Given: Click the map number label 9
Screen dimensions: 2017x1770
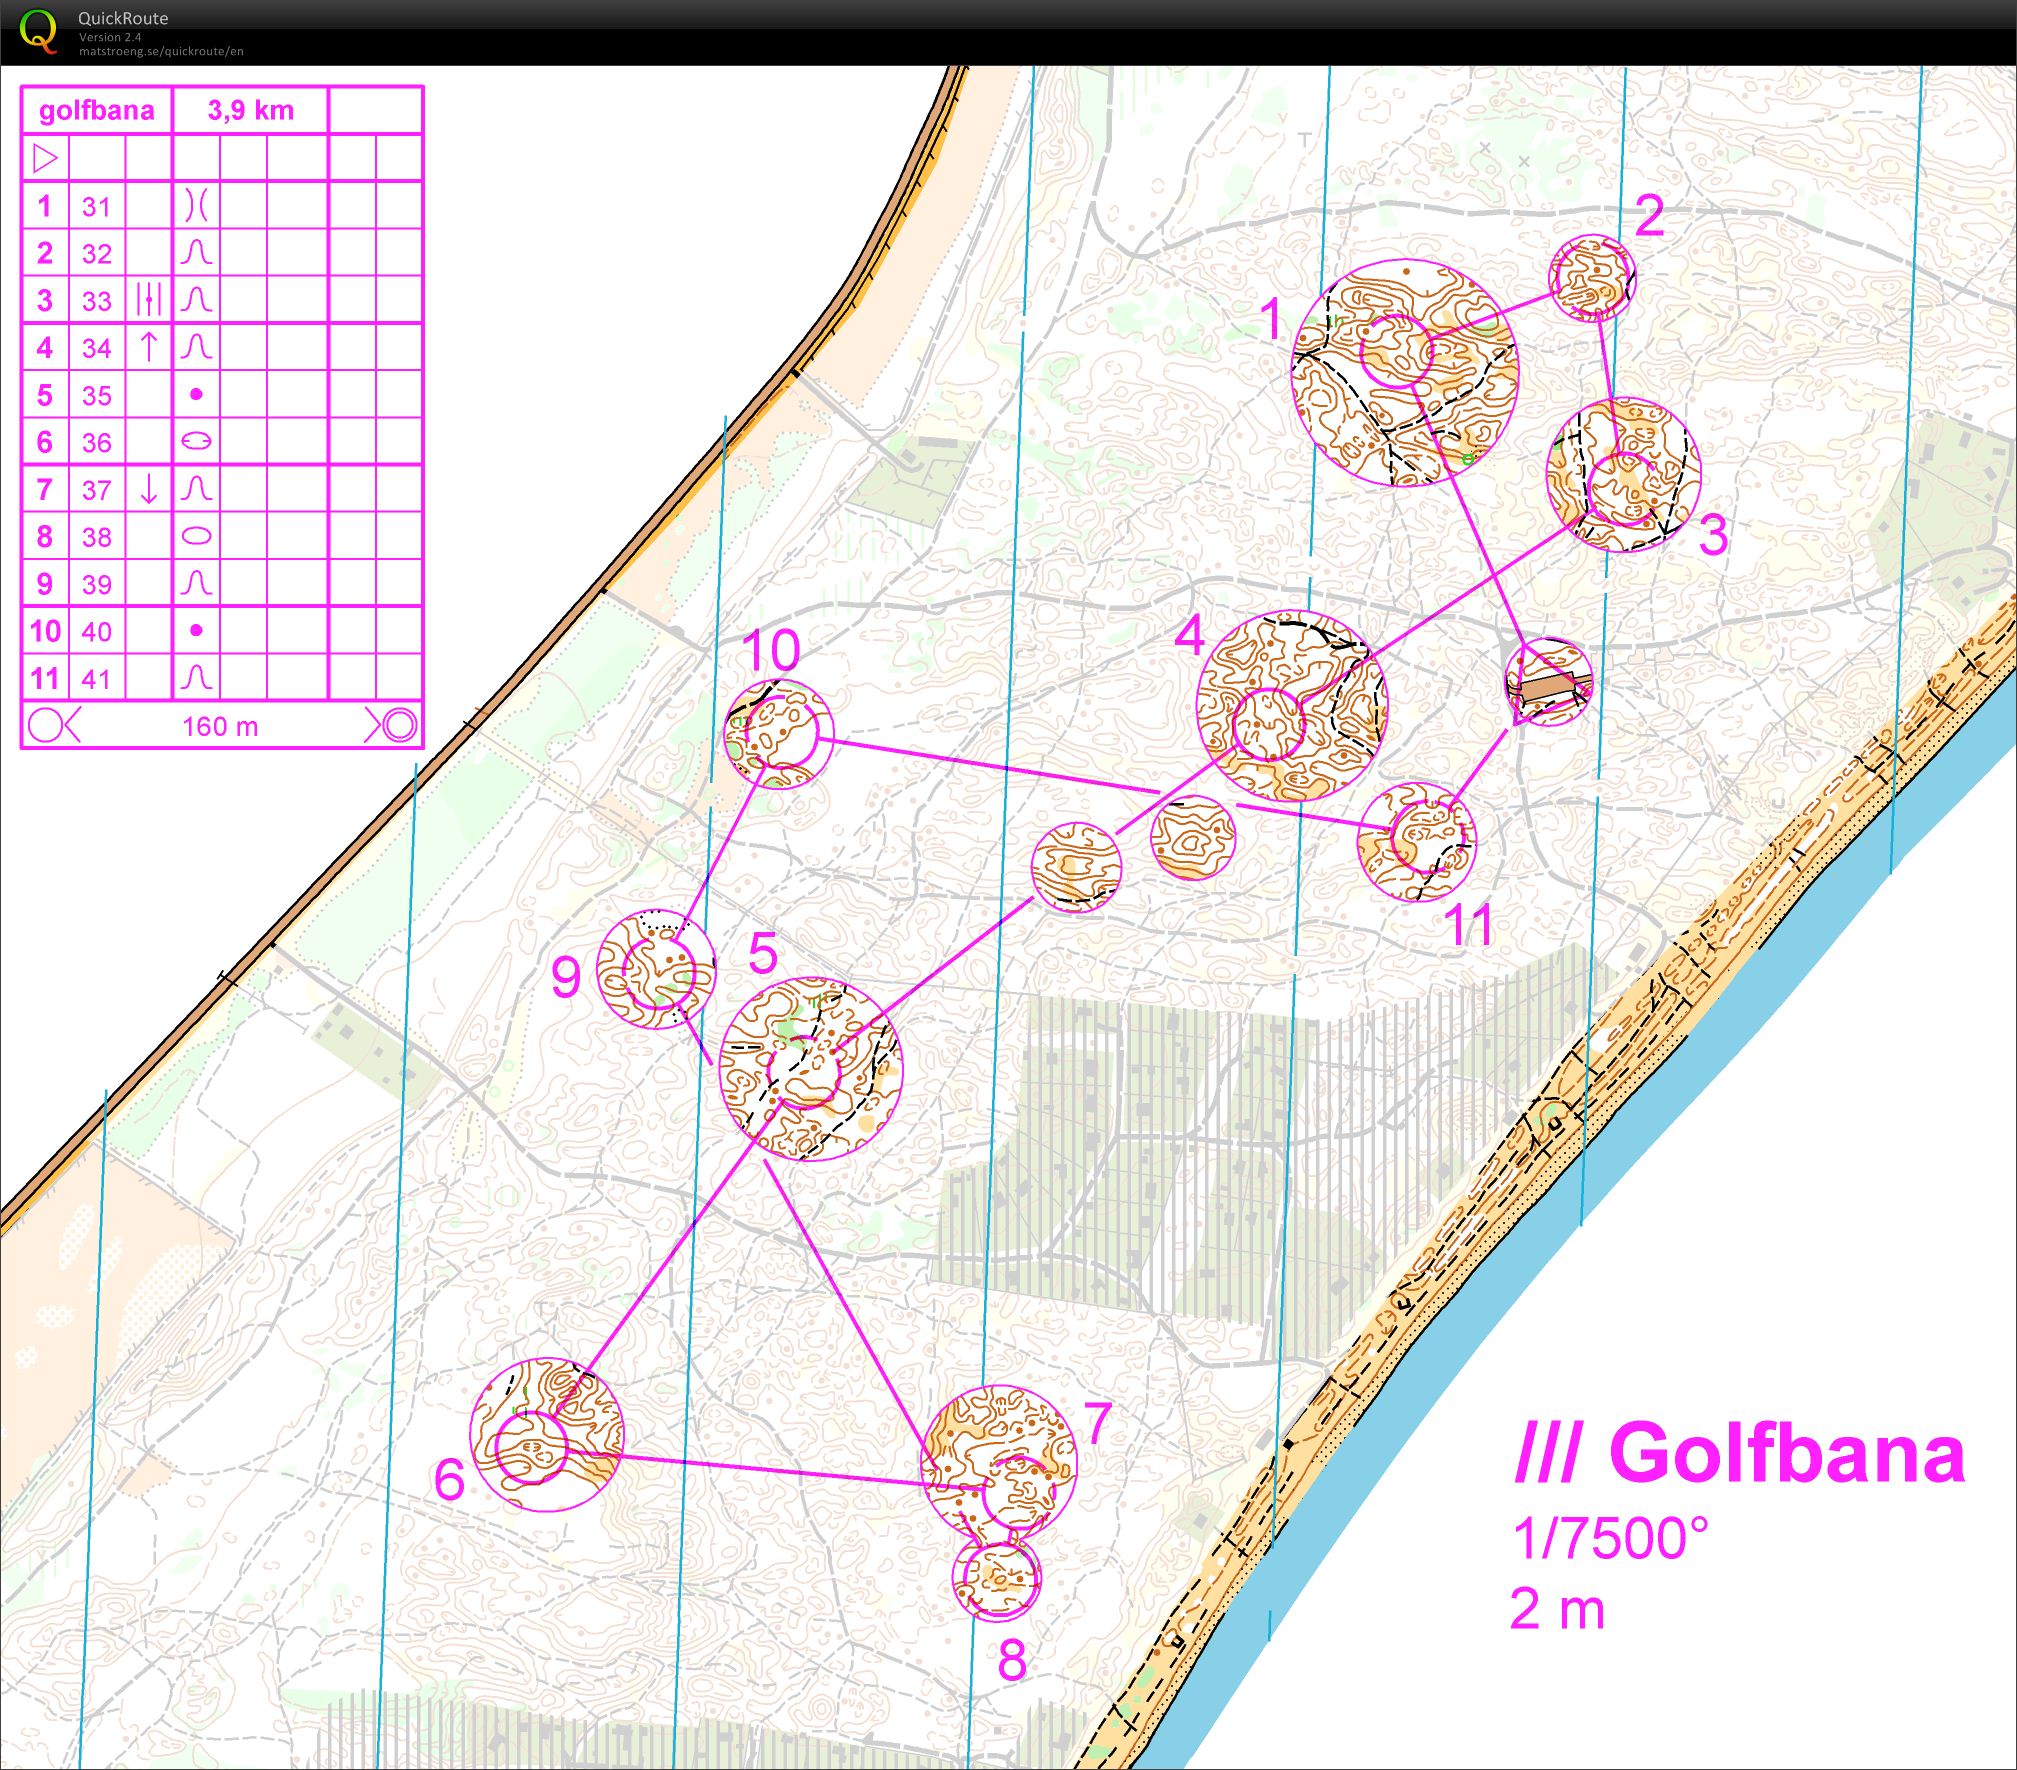Looking at the screenshot, I should (566, 976).
